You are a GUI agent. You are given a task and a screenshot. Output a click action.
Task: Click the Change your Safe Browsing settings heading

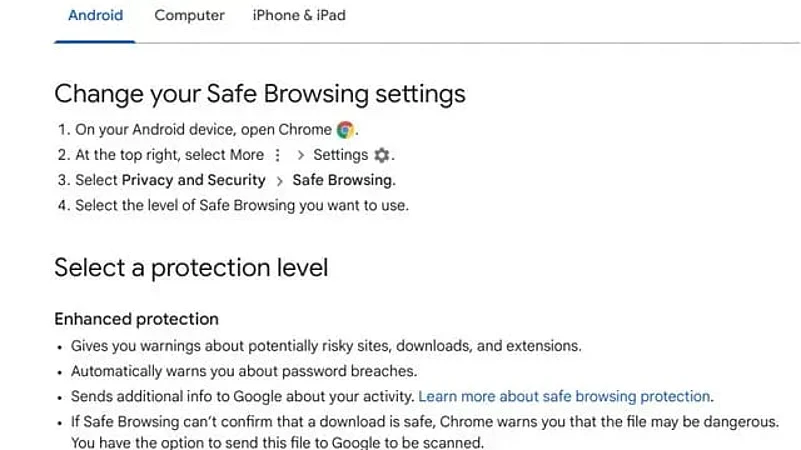coord(259,94)
